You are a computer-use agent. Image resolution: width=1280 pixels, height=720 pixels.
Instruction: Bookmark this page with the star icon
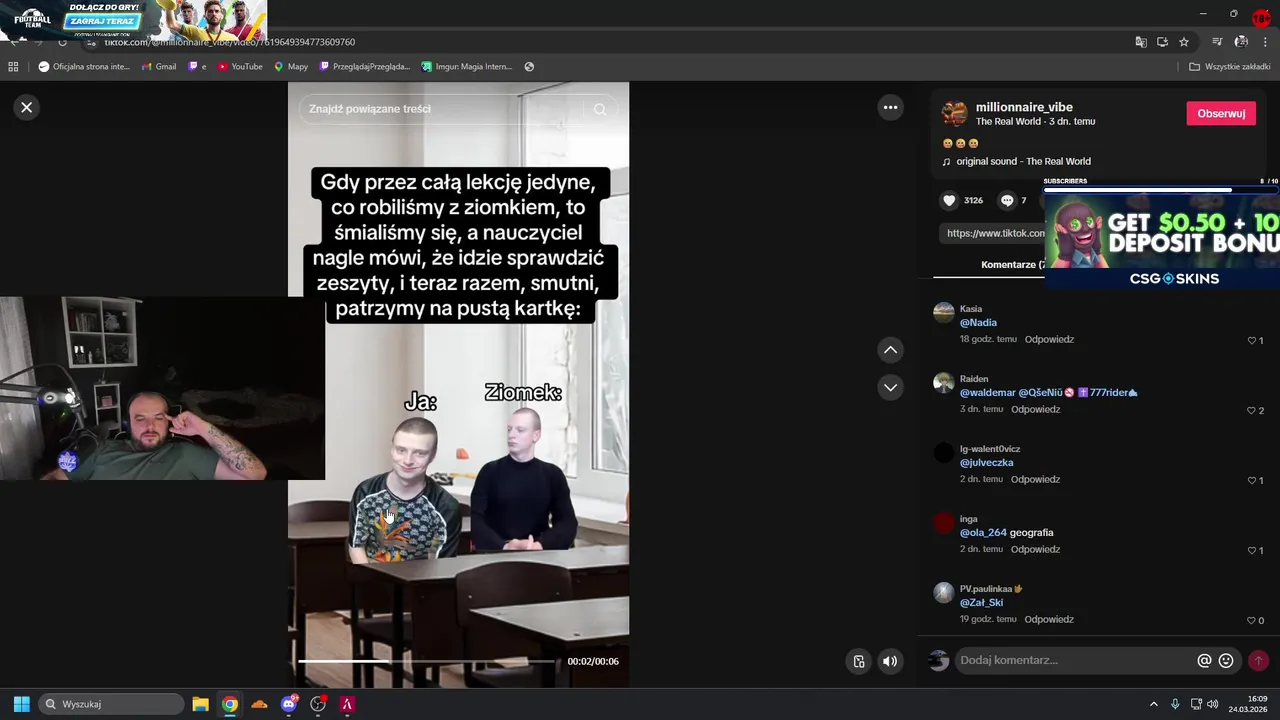[1184, 42]
